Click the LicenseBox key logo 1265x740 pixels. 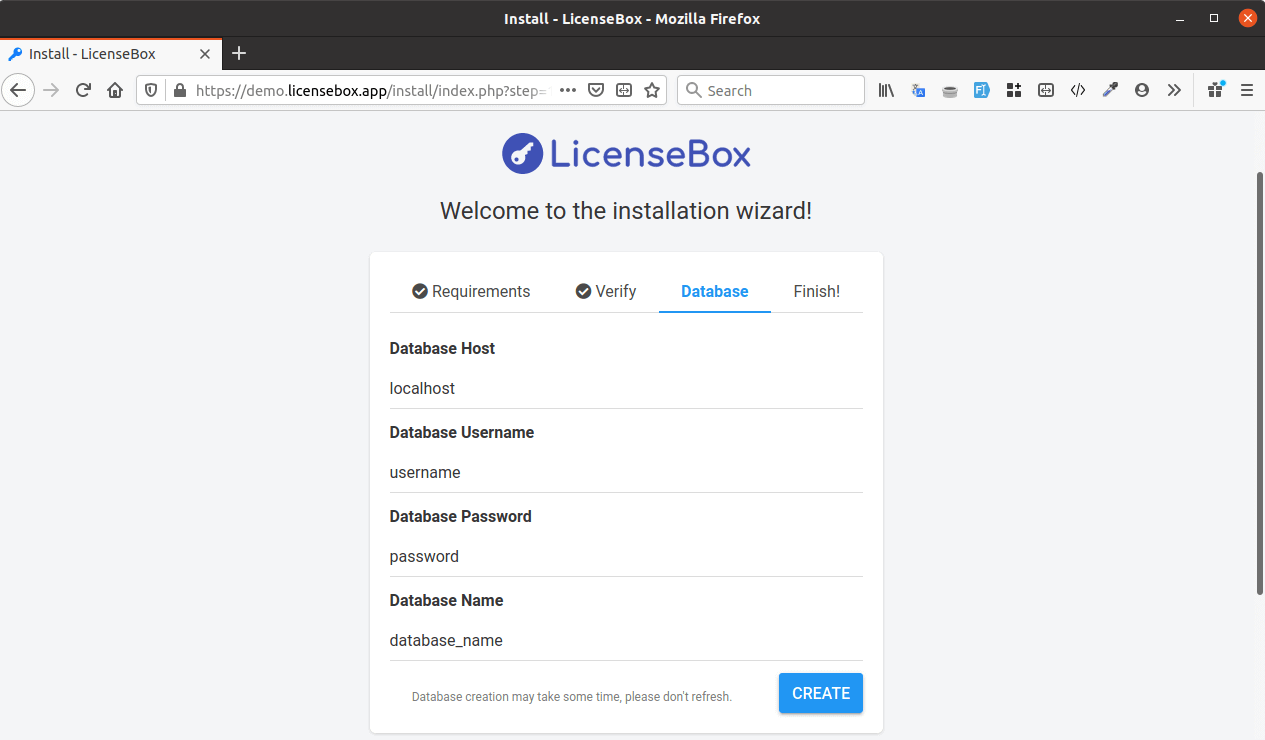click(523, 154)
